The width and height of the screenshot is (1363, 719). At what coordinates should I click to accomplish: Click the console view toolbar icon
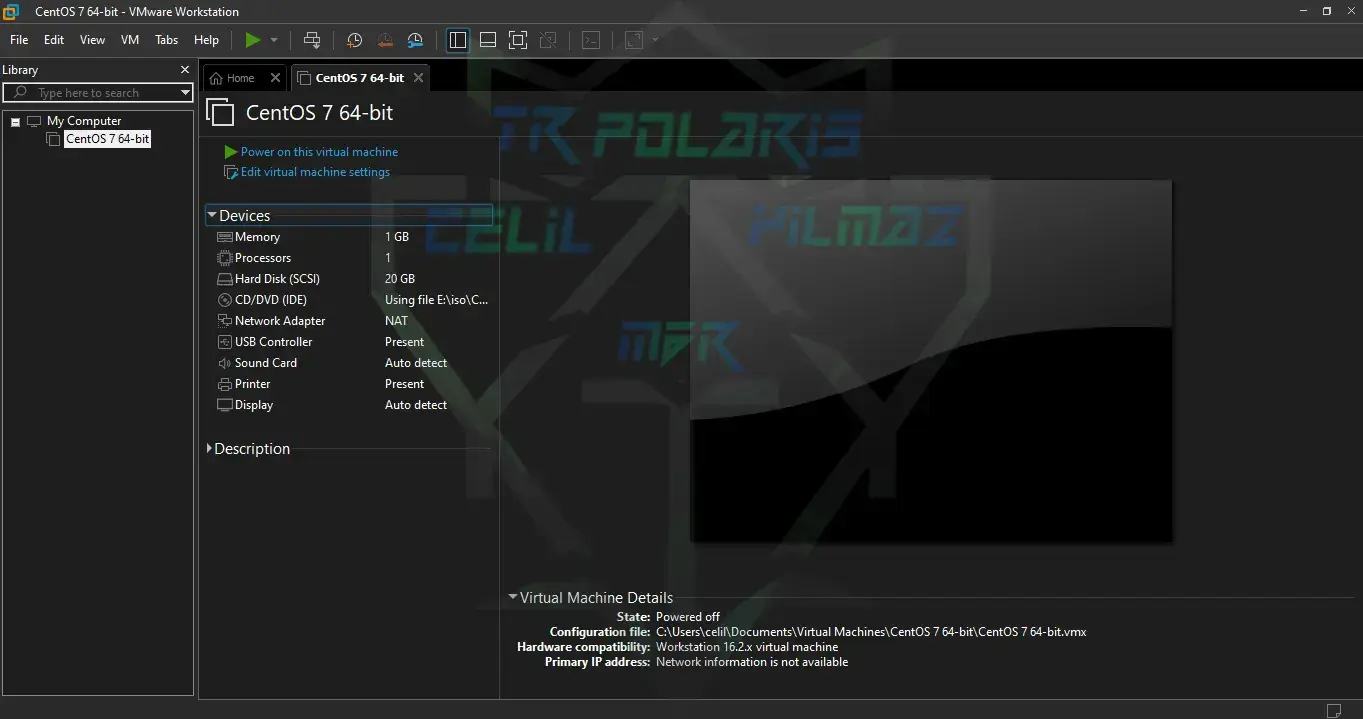591,40
